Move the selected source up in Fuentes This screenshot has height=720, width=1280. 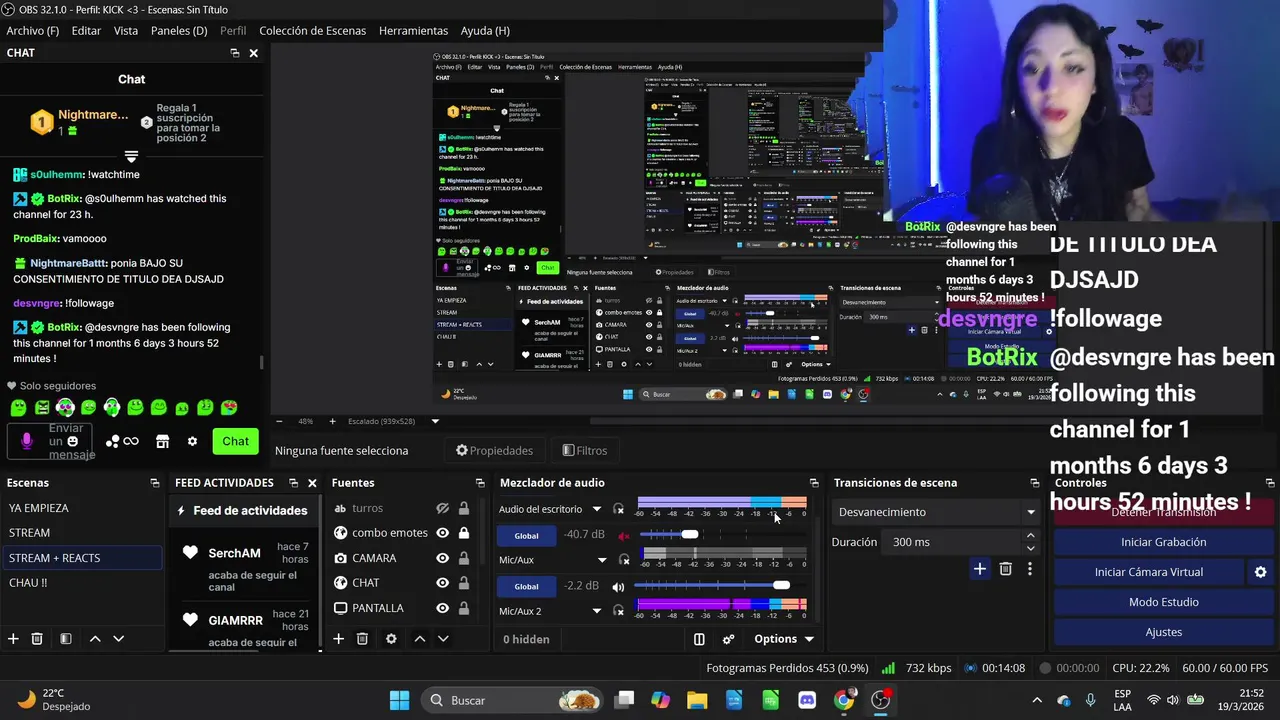pos(420,639)
